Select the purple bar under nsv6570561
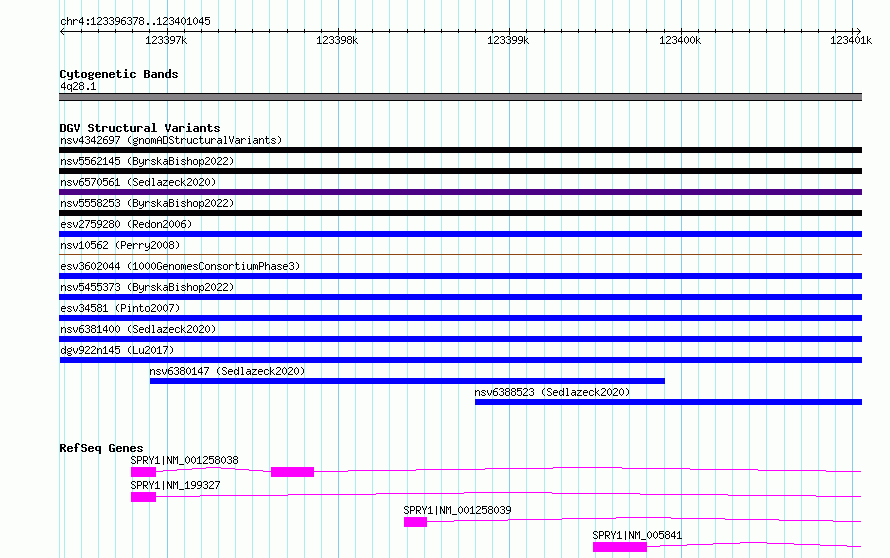The height and width of the screenshot is (558, 890). (x=460, y=192)
